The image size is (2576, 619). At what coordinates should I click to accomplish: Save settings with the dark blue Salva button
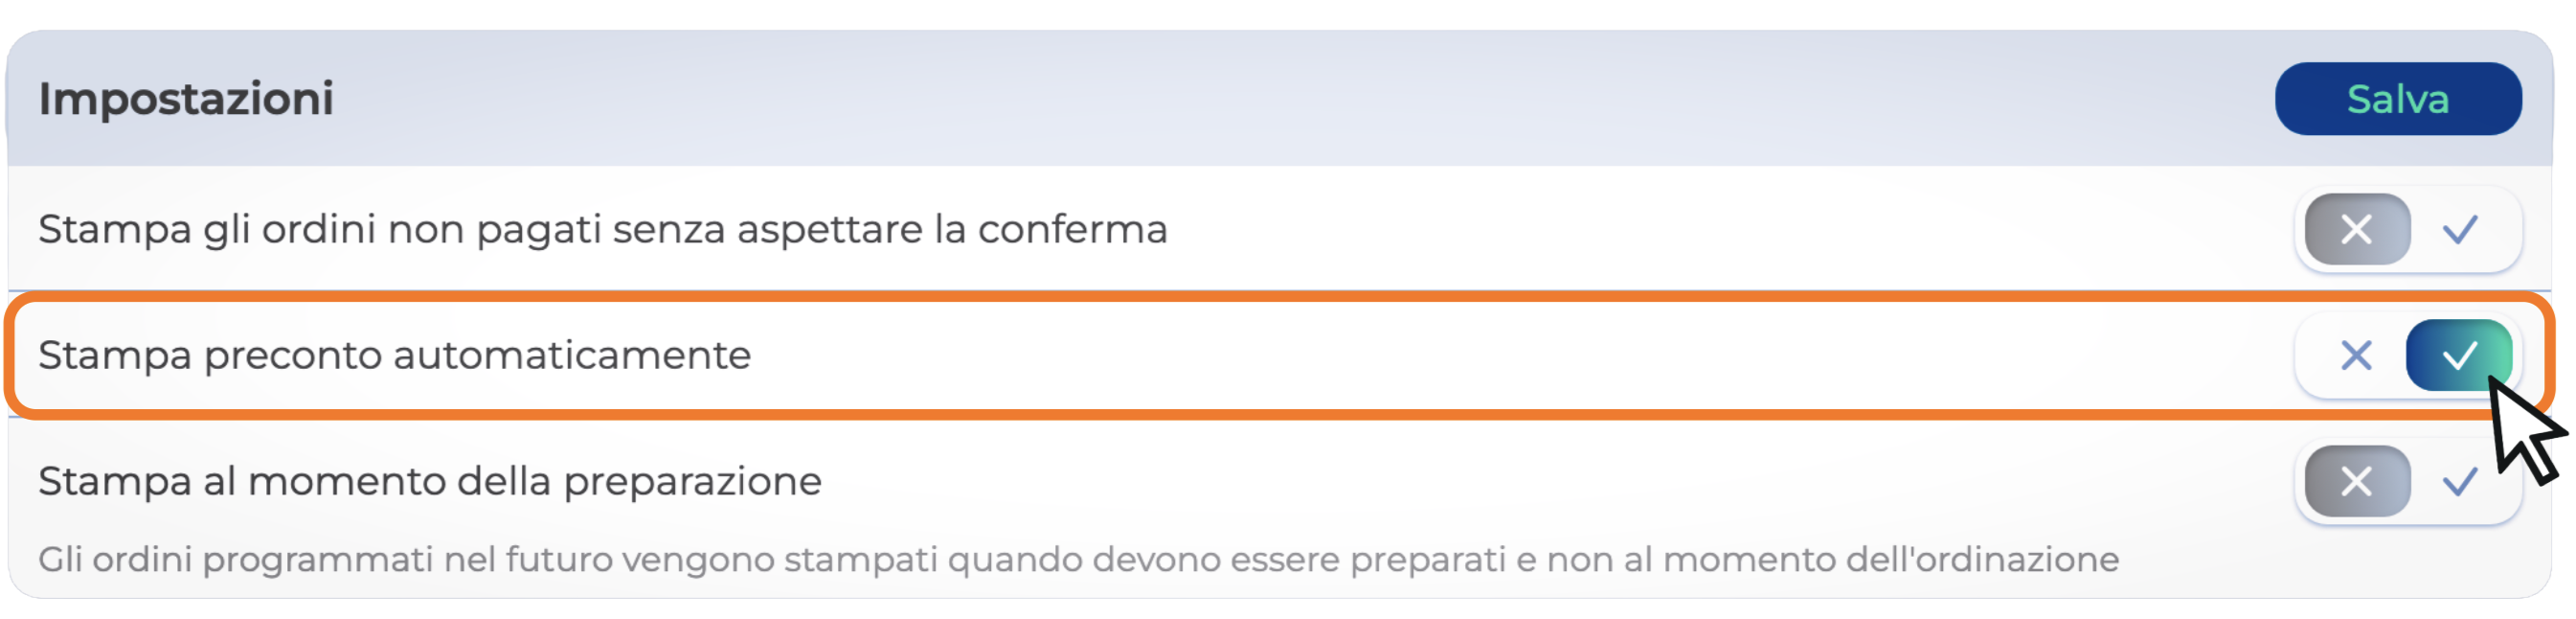coord(2397,99)
